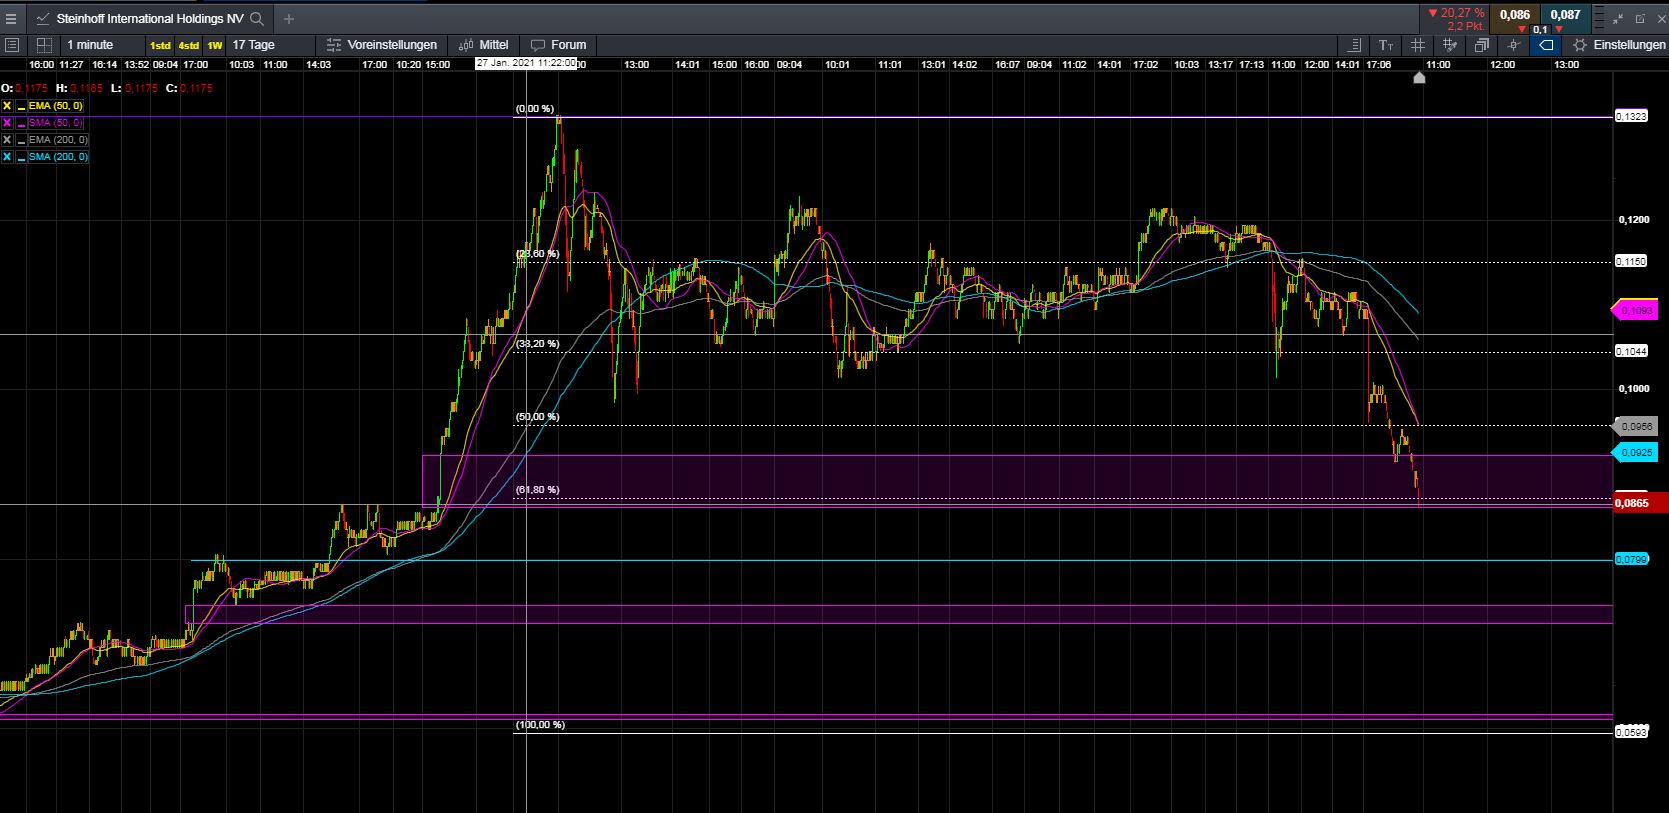Open the hamburger menu at top left
This screenshot has width=1669, height=813.
click(x=11, y=18)
